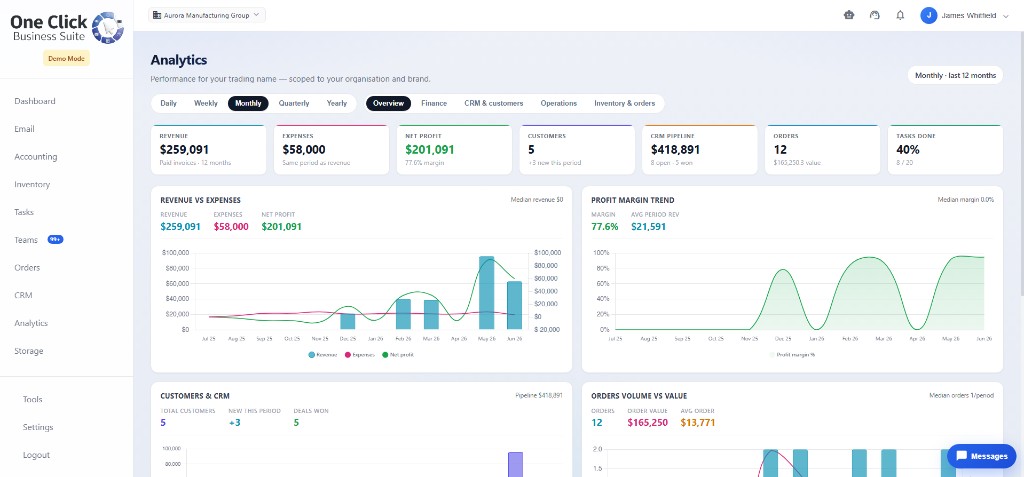Image resolution: width=1024 pixels, height=477 pixels.
Task: Select the Yearly period option
Action: point(337,103)
